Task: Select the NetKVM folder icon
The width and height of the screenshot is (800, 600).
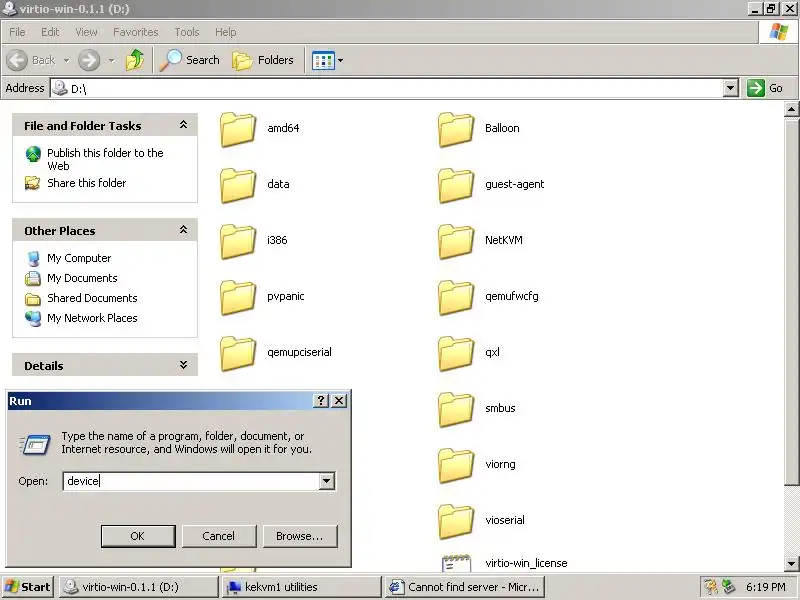Action: coord(456,241)
